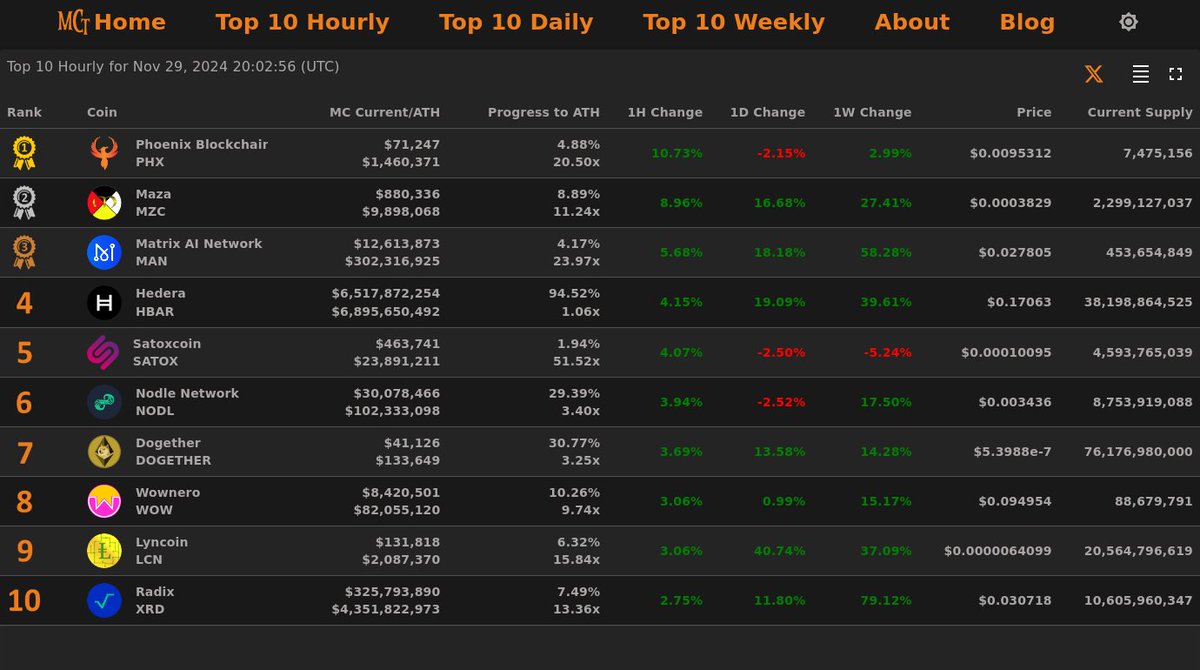Open the Top 10 Weekly page
The width and height of the screenshot is (1200, 670).
click(734, 22)
